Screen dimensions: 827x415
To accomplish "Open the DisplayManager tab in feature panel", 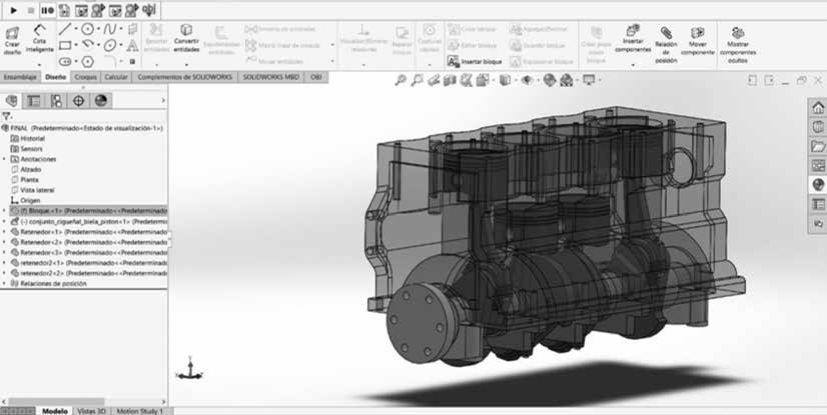I will pos(100,101).
